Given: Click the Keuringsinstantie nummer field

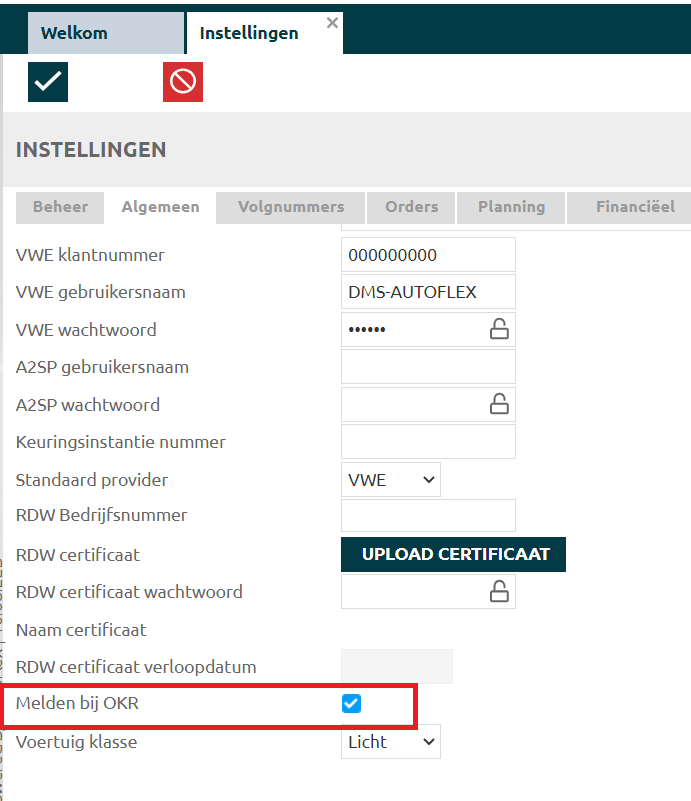Looking at the screenshot, I should click(428, 441).
